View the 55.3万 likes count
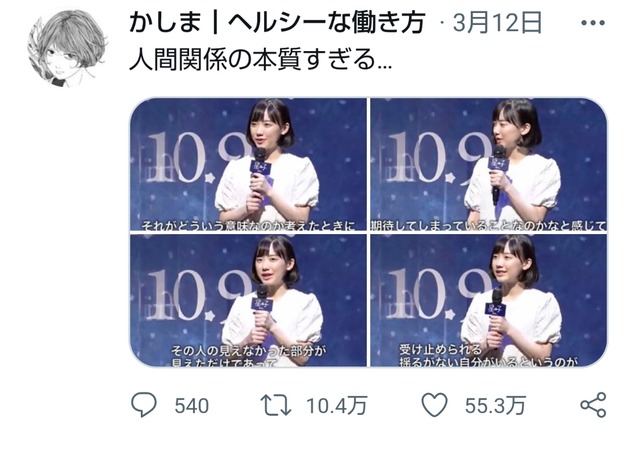640x450 pixels. coord(495,406)
